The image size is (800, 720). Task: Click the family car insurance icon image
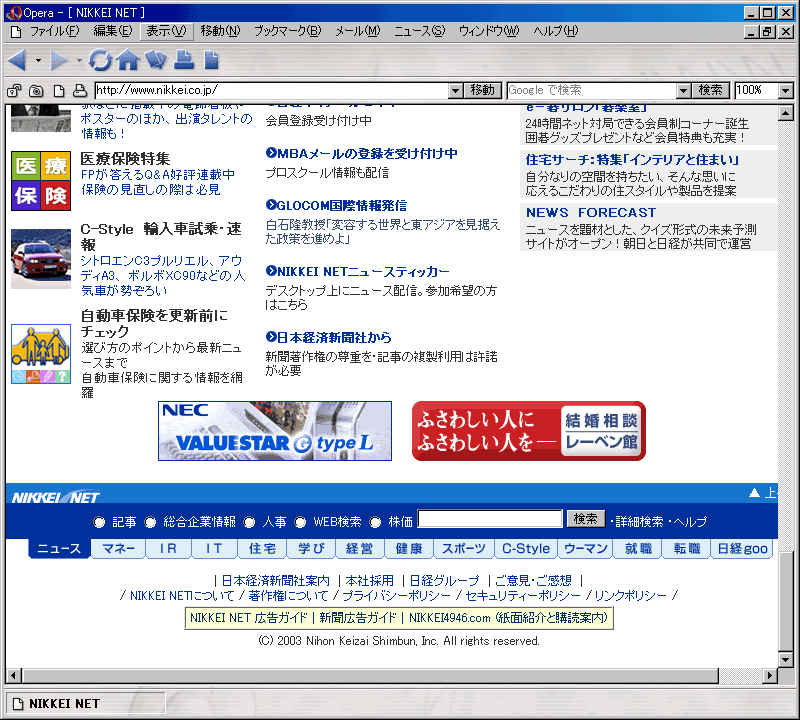[41, 354]
